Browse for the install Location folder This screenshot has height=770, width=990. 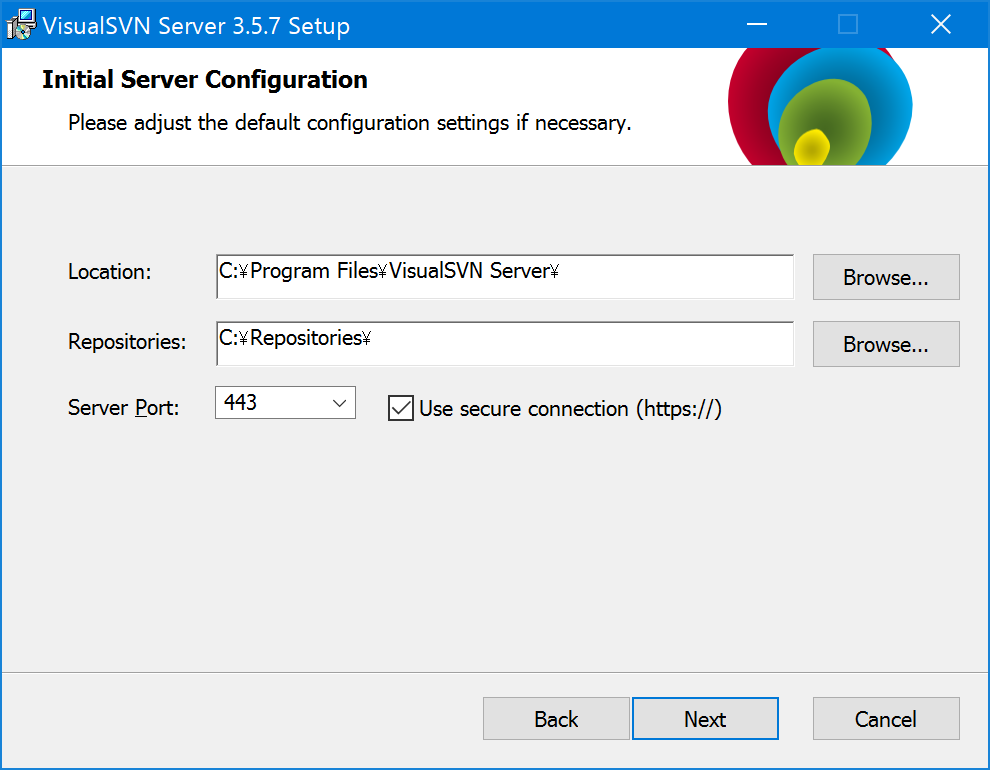tap(885, 277)
